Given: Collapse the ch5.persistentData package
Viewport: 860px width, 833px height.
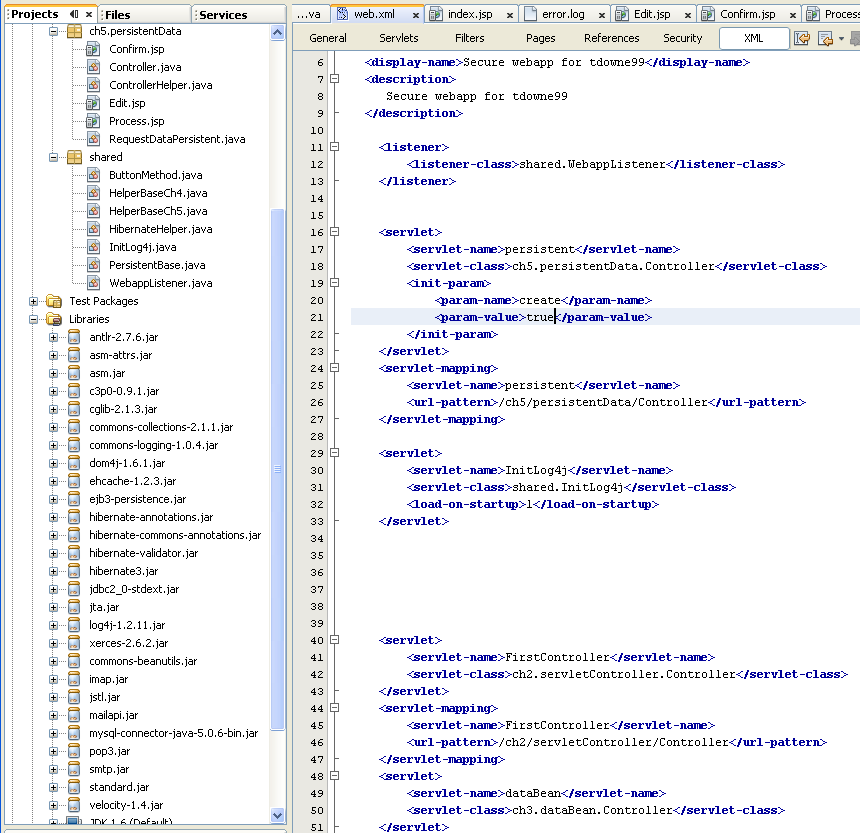Looking at the screenshot, I should [x=54, y=31].
